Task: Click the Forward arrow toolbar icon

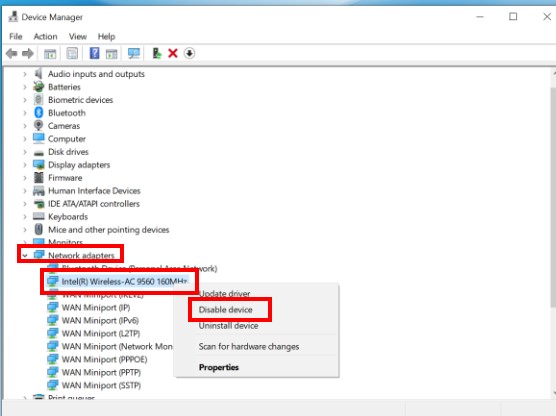Action: pos(28,54)
